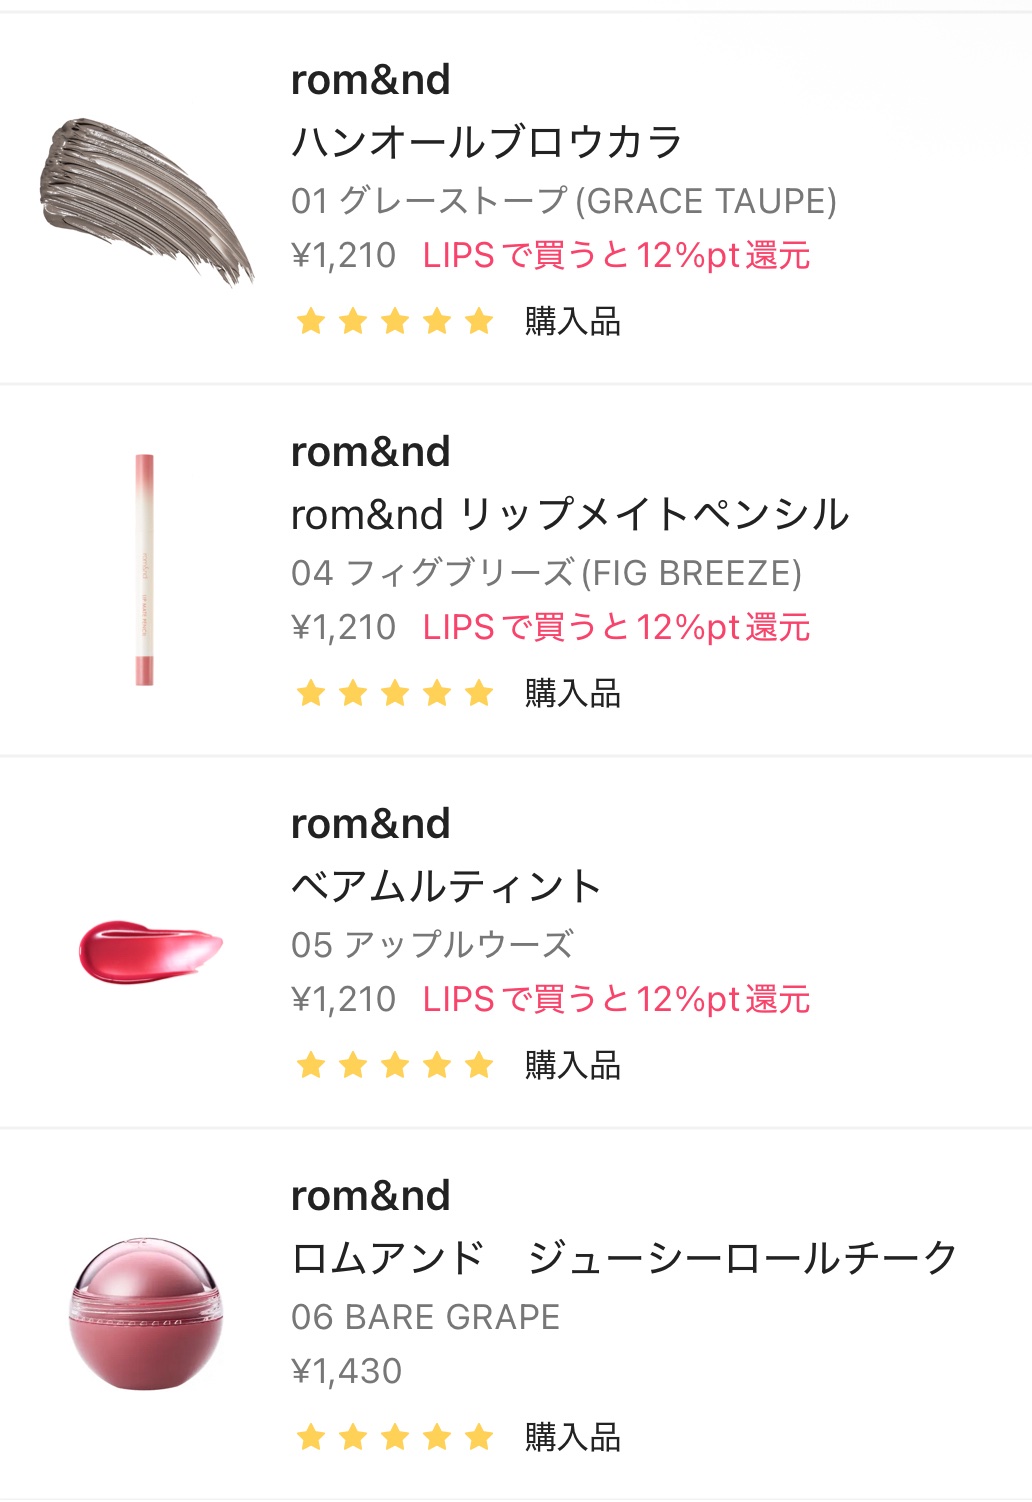1032x1502 pixels.
Task: Open rom&nd リップメイトペンシル product title
Action: point(569,514)
